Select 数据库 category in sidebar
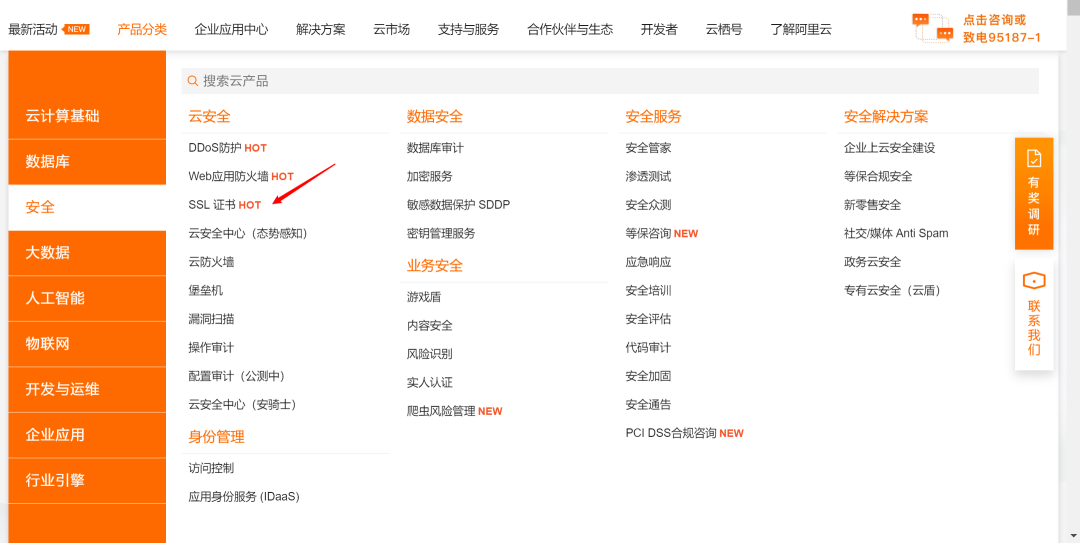Screen dimensions: 1080x543 click(x=87, y=162)
